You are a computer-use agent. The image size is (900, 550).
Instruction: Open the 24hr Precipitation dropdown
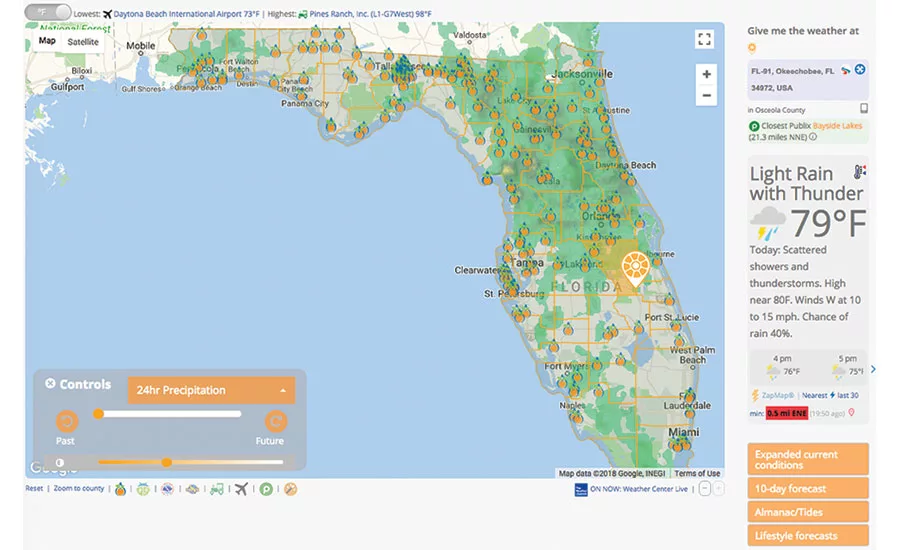coord(211,390)
